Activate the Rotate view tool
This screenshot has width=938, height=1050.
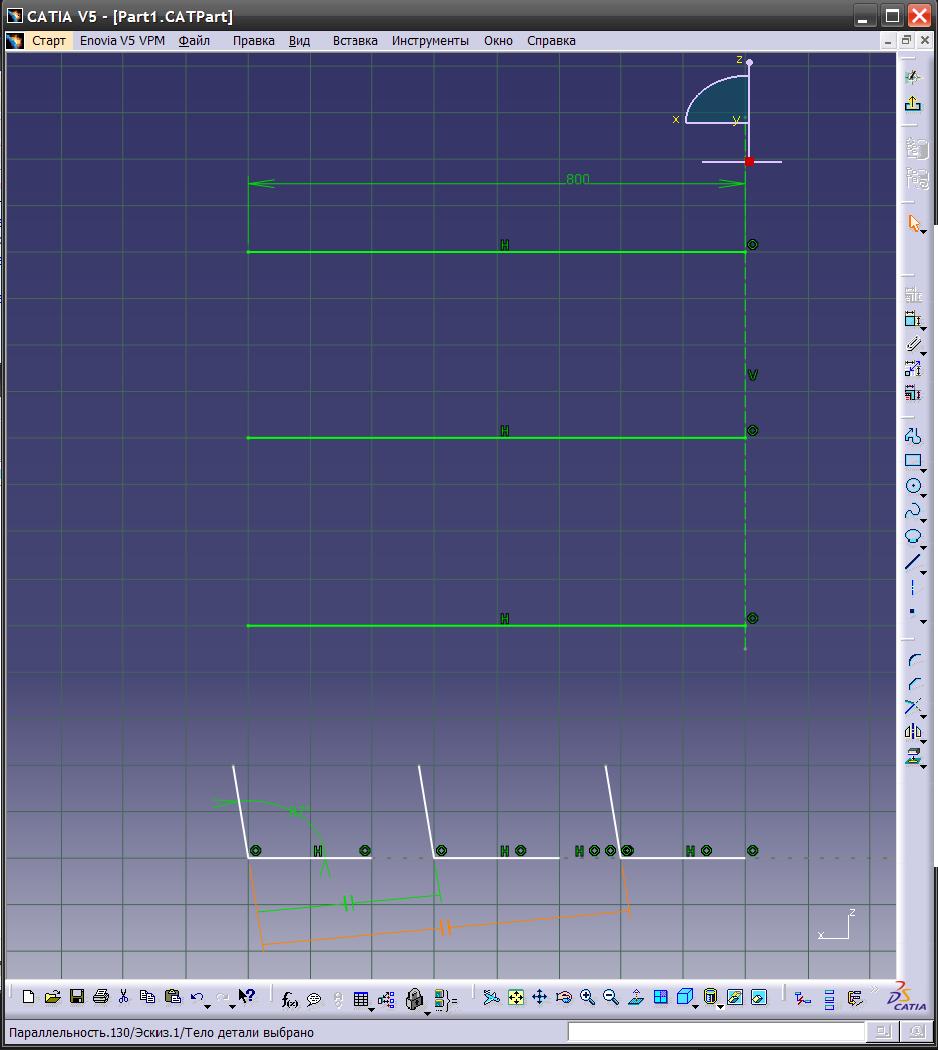click(x=564, y=998)
